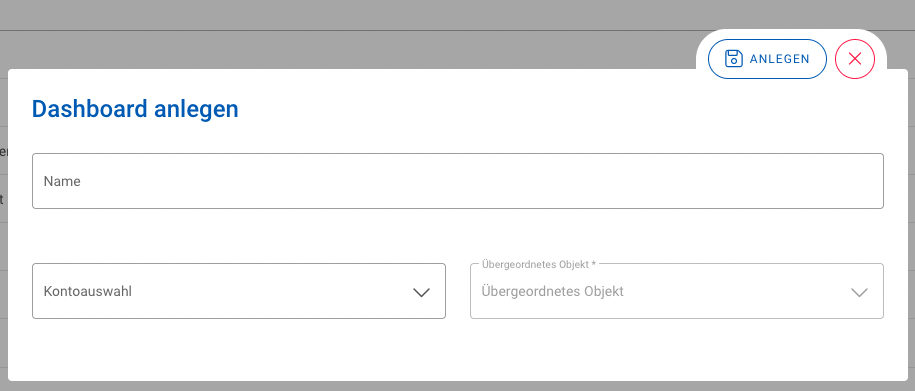Viewport: 915px width, 391px height.
Task: Click blank space between Name field and dropdowns
Action: click(x=458, y=236)
